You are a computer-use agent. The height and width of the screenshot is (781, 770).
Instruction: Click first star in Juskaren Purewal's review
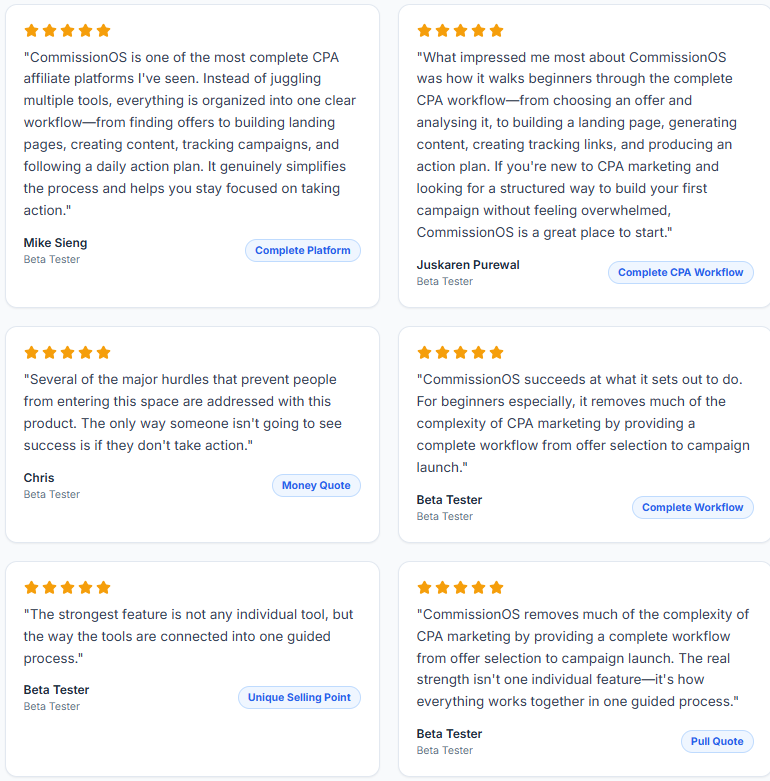tap(424, 31)
